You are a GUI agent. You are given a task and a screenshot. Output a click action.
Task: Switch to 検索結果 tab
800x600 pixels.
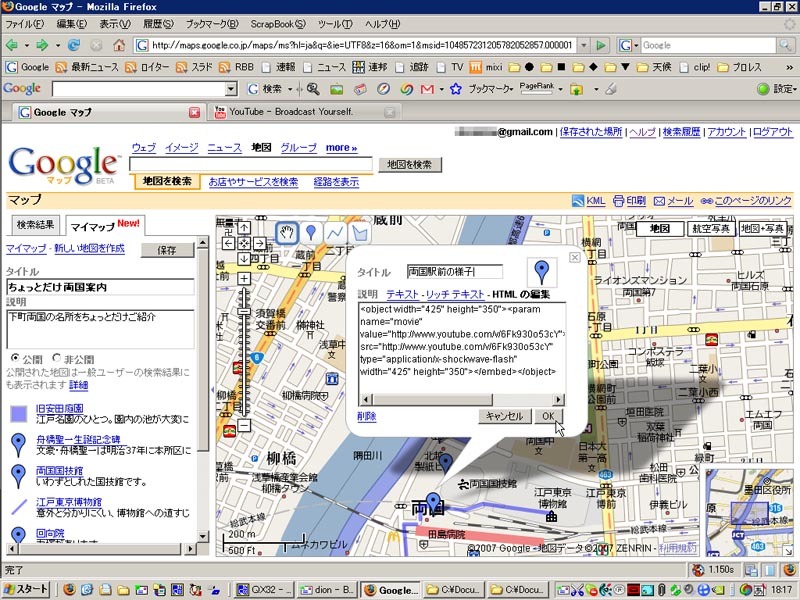pyautogui.click(x=35, y=225)
